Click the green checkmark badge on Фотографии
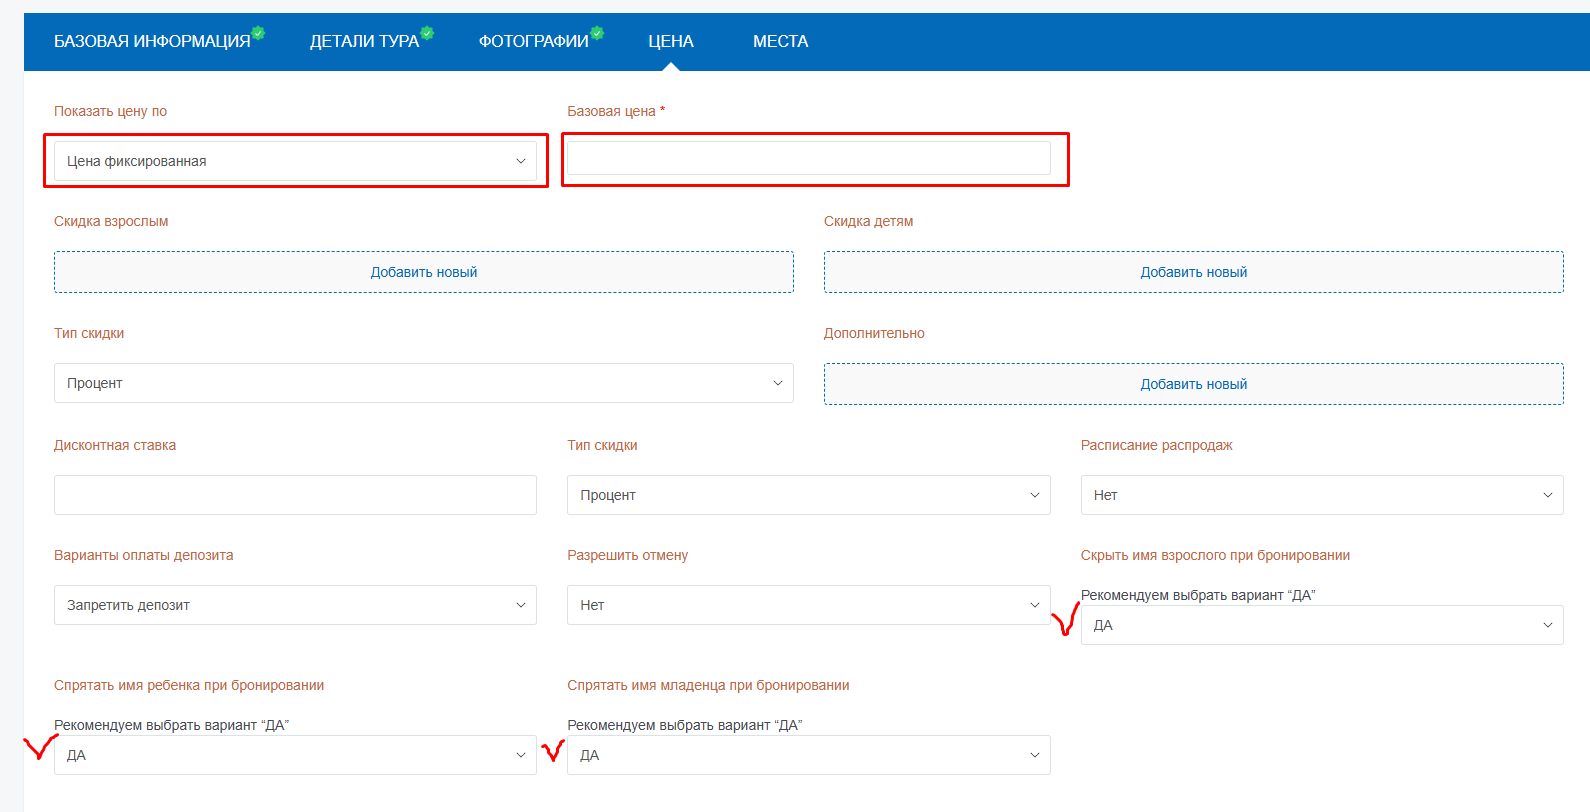The width and height of the screenshot is (1590, 812). click(597, 33)
